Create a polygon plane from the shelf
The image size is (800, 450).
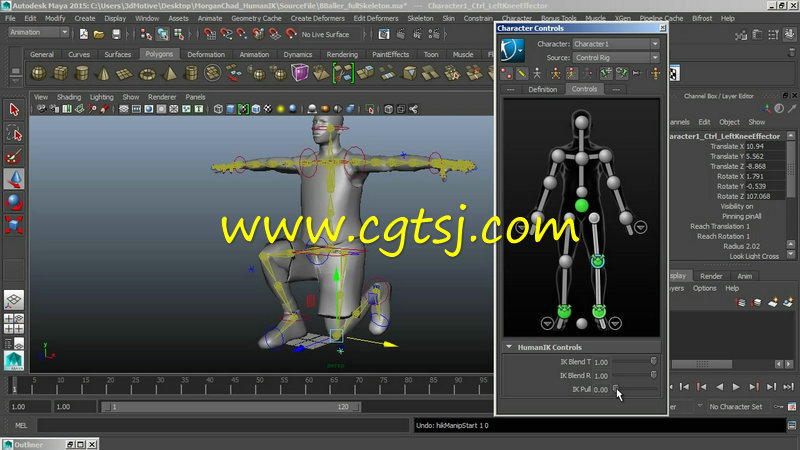coord(124,73)
